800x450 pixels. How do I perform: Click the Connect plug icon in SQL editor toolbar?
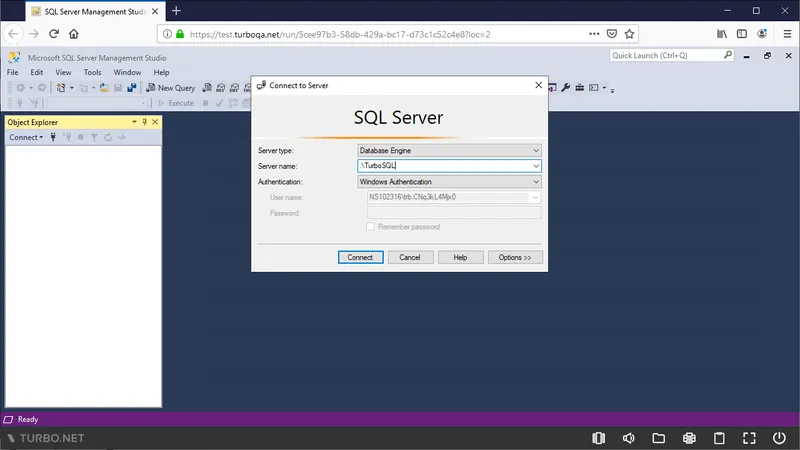(20, 103)
